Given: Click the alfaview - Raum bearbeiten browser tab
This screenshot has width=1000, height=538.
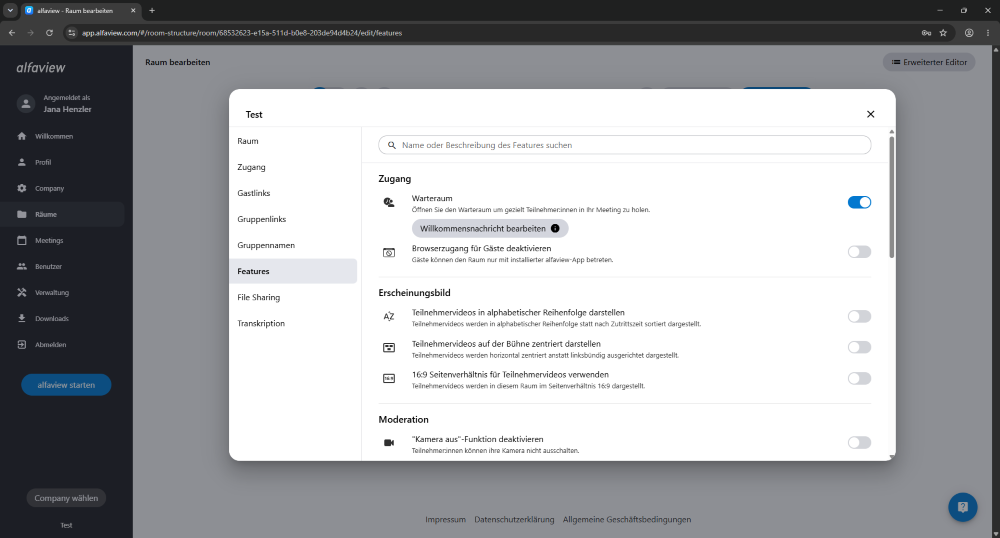Looking at the screenshot, I should pos(82,10).
